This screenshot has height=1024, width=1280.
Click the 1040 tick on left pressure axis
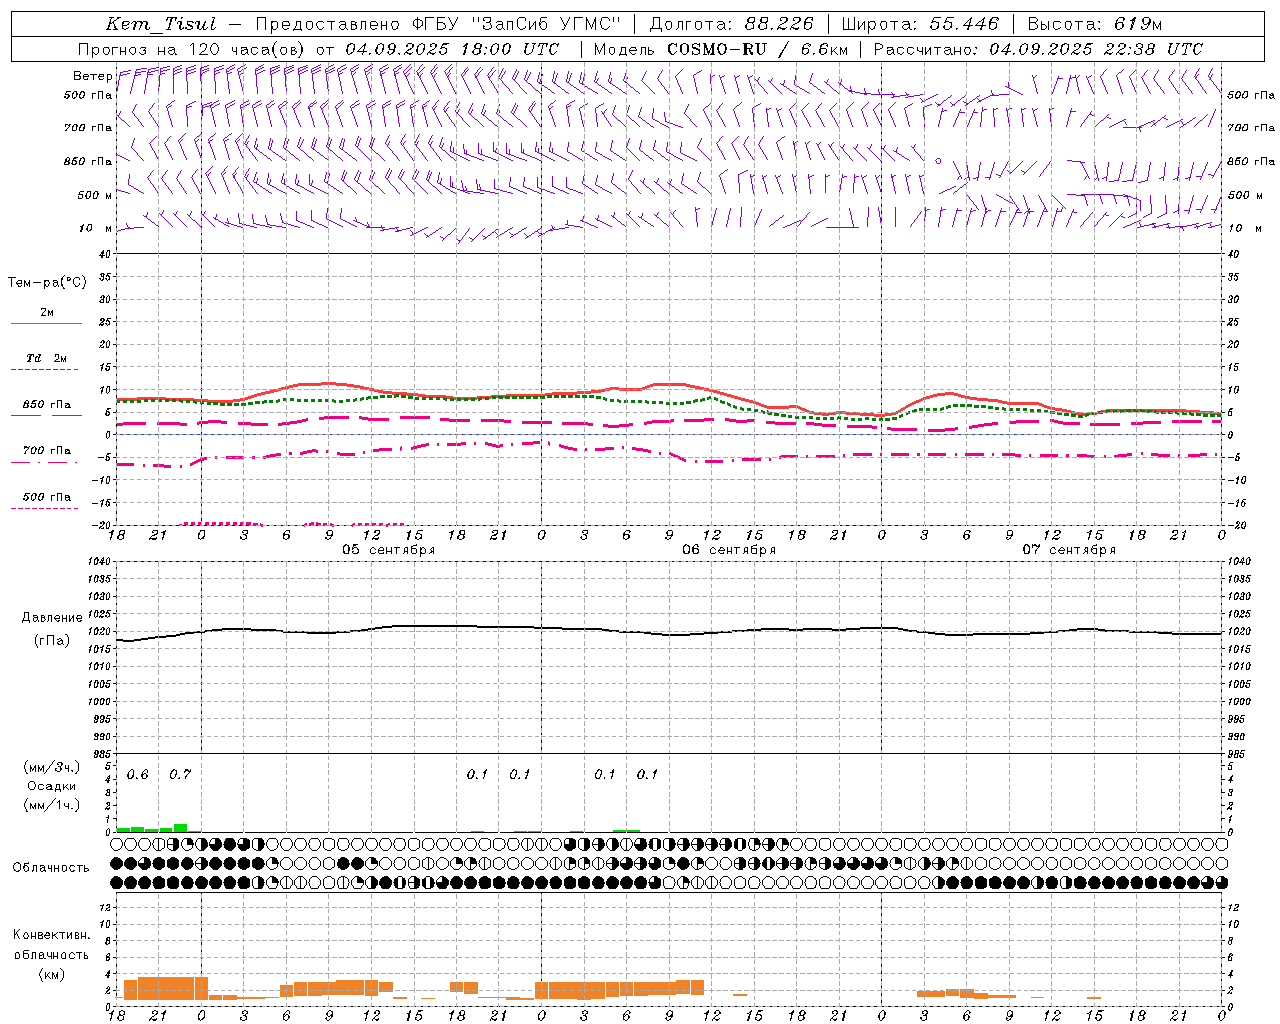[x=98, y=562]
